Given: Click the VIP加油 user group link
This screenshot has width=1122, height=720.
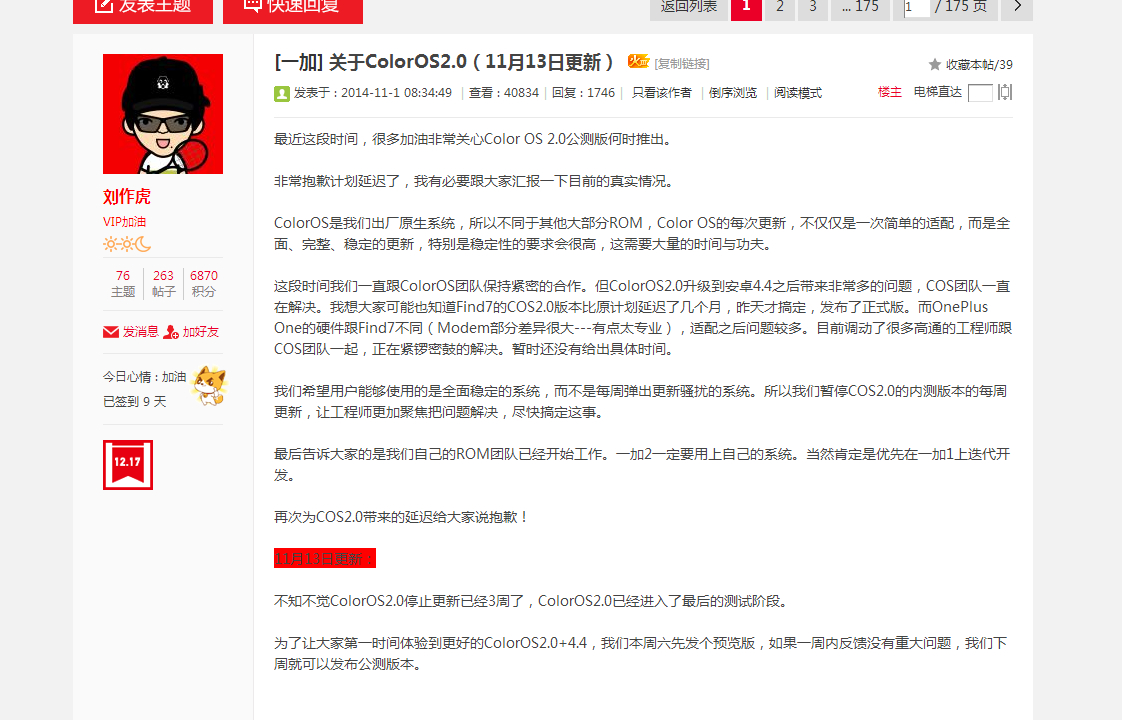Looking at the screenshot, I should pos(125,222).
